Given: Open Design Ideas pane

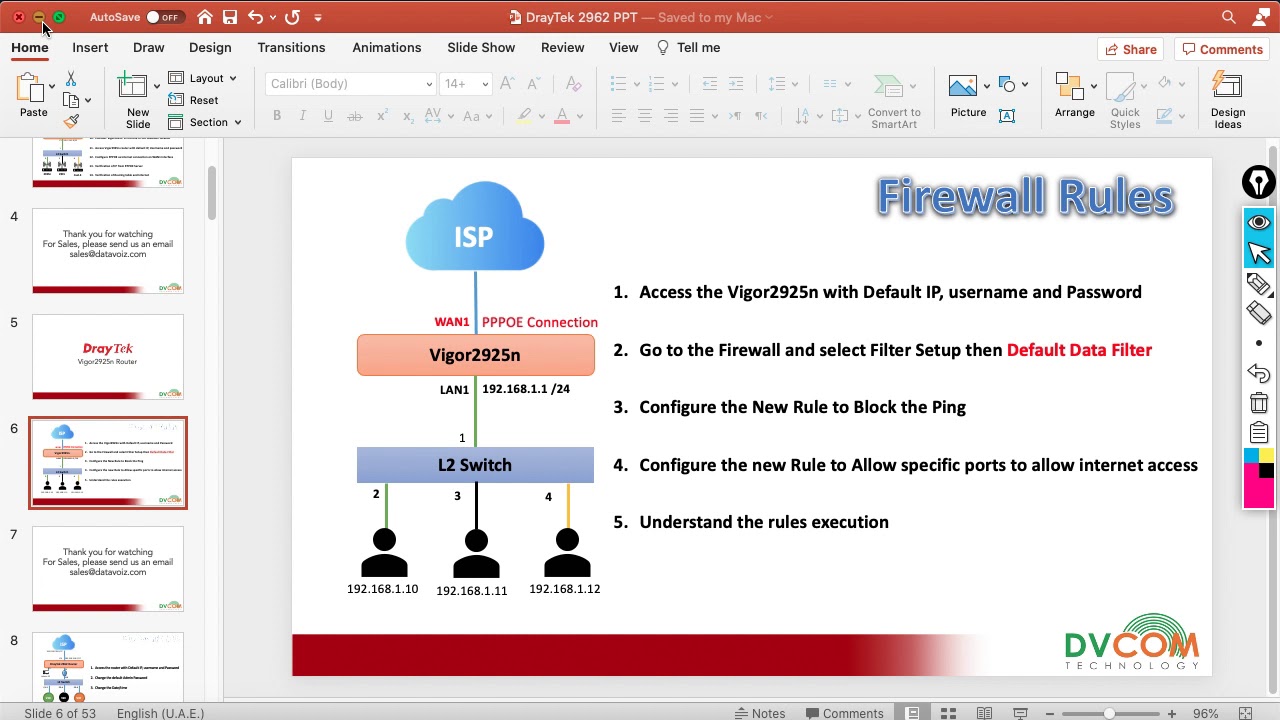Looking at the screenshot, I should (x=1227, y=100).
